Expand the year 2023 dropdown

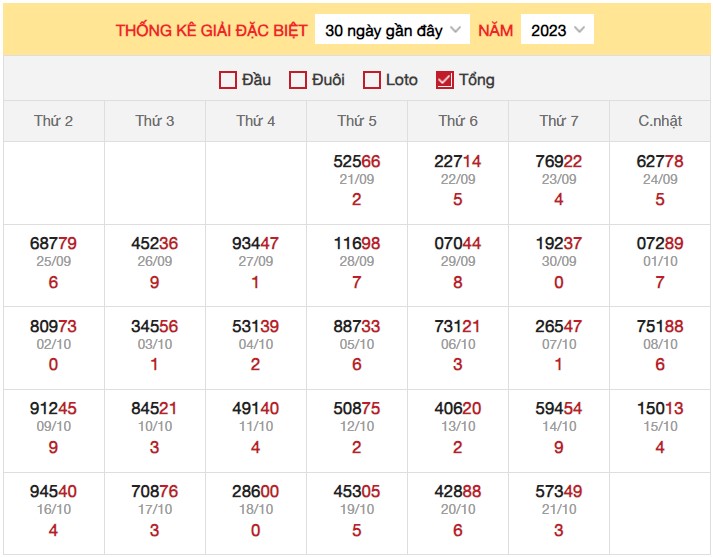coord(557,30)
